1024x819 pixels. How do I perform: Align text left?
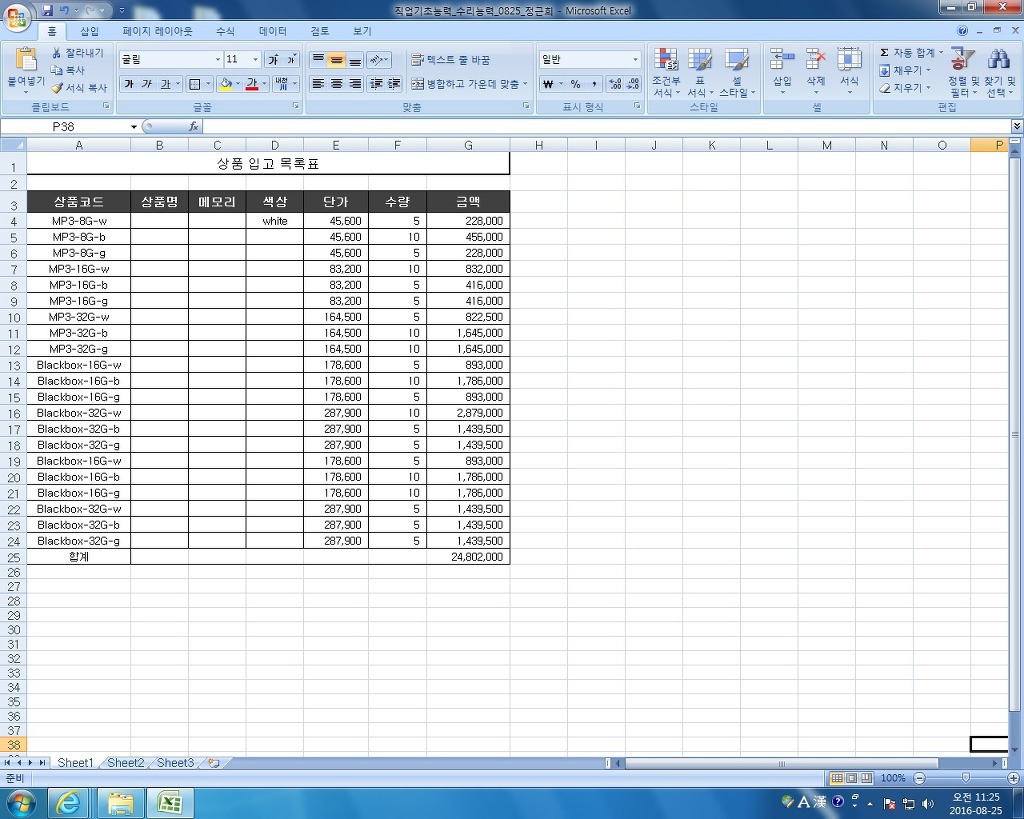click(318, 84)
